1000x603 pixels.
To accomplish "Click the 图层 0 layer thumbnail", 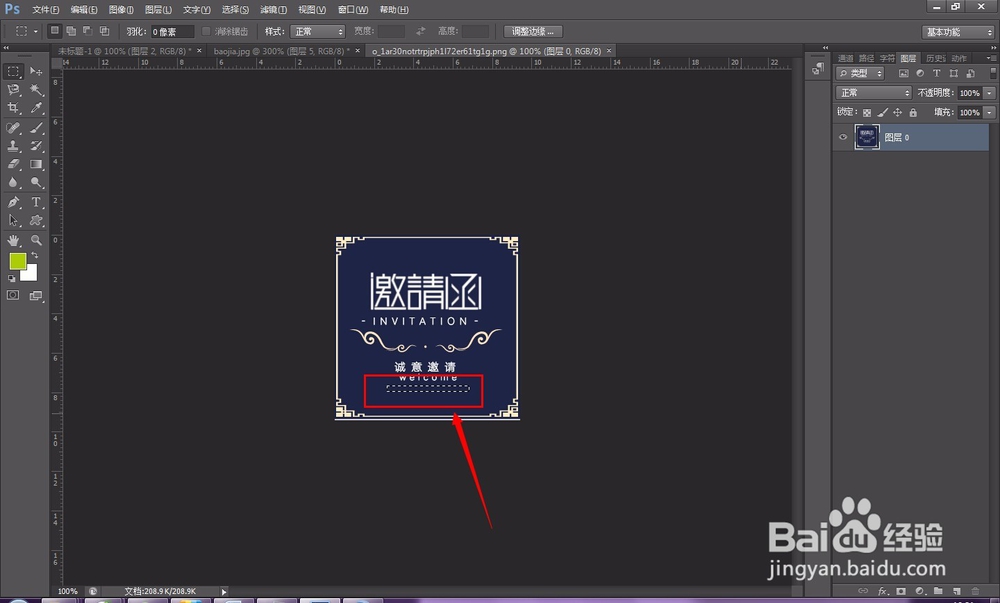I will click(866, 137).
